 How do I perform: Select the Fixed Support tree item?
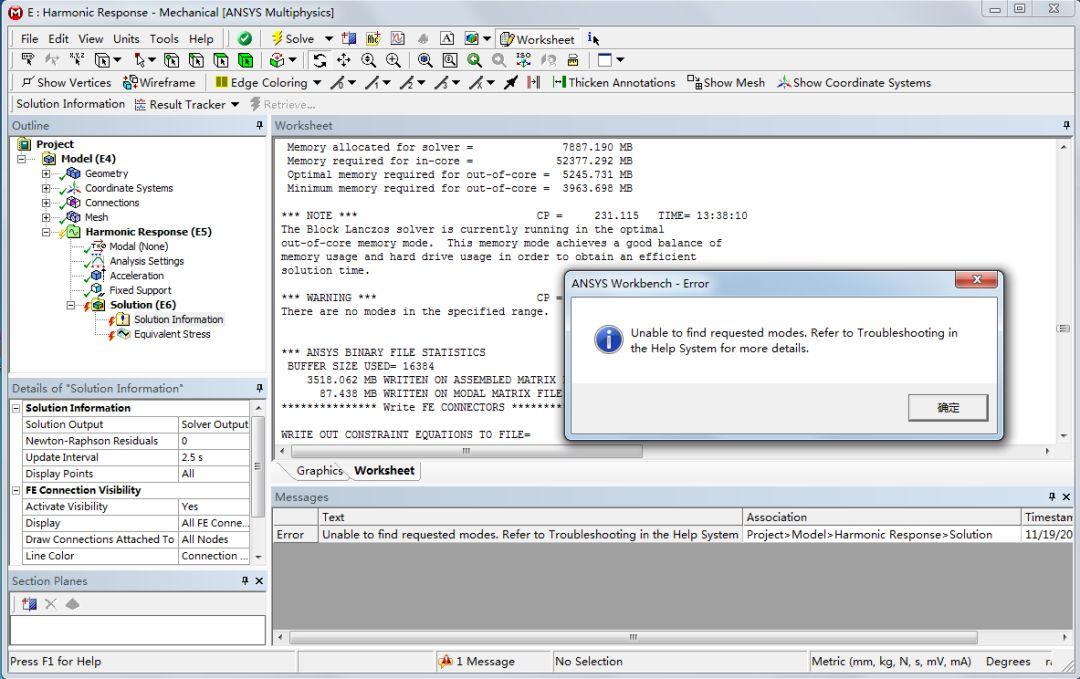[x=140, y=291]
